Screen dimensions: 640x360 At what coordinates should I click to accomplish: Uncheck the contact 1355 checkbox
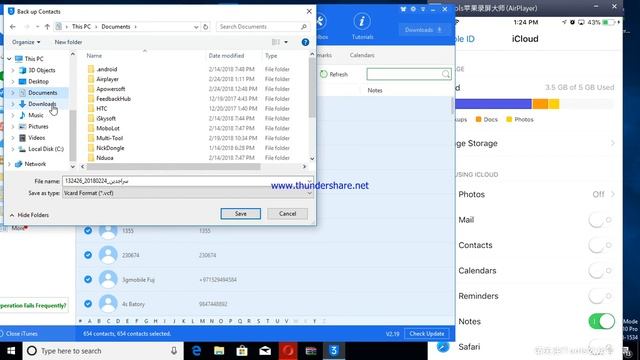click(88, 231)
